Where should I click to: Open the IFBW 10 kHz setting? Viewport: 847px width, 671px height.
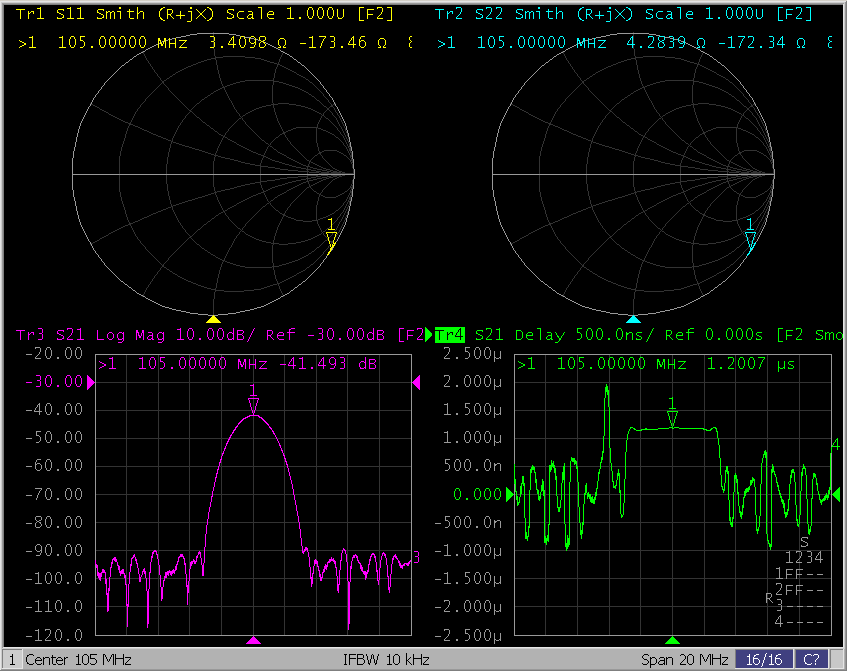(388, 661)
